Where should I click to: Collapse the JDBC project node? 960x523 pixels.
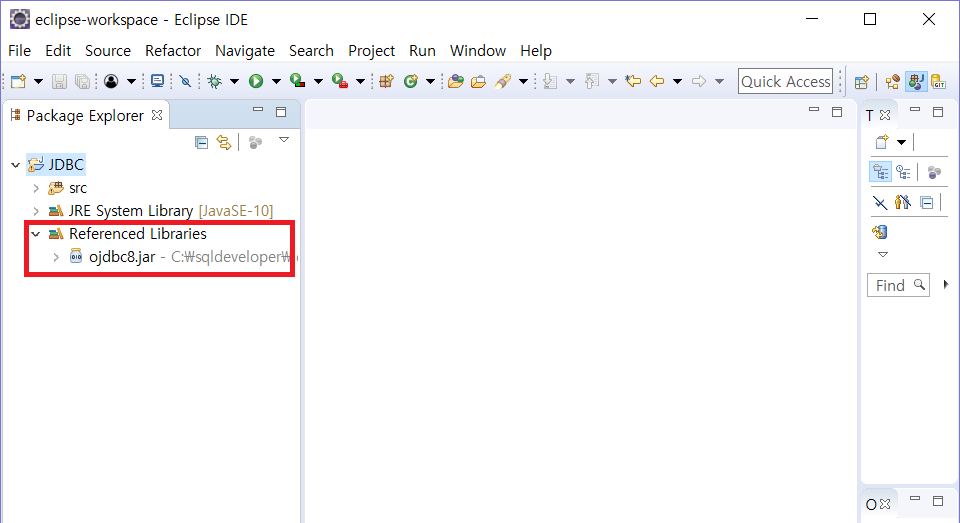point(15,165)
